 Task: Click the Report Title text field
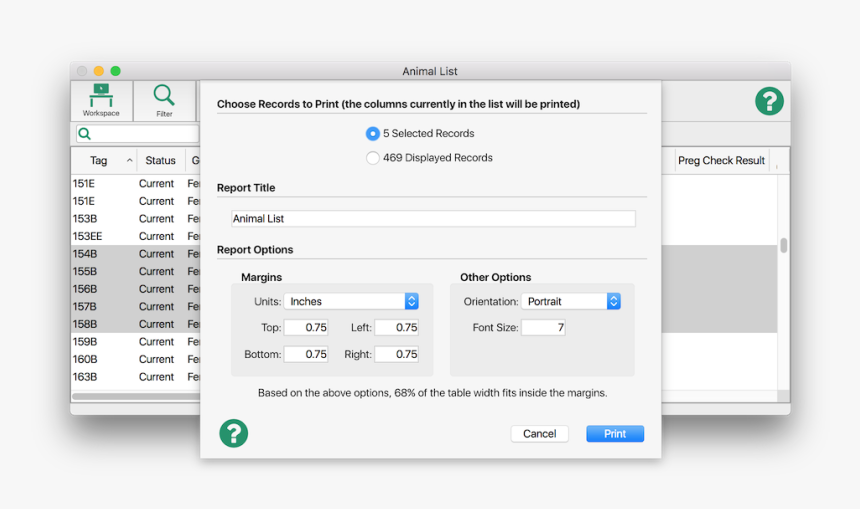click(x=433, y=218)
